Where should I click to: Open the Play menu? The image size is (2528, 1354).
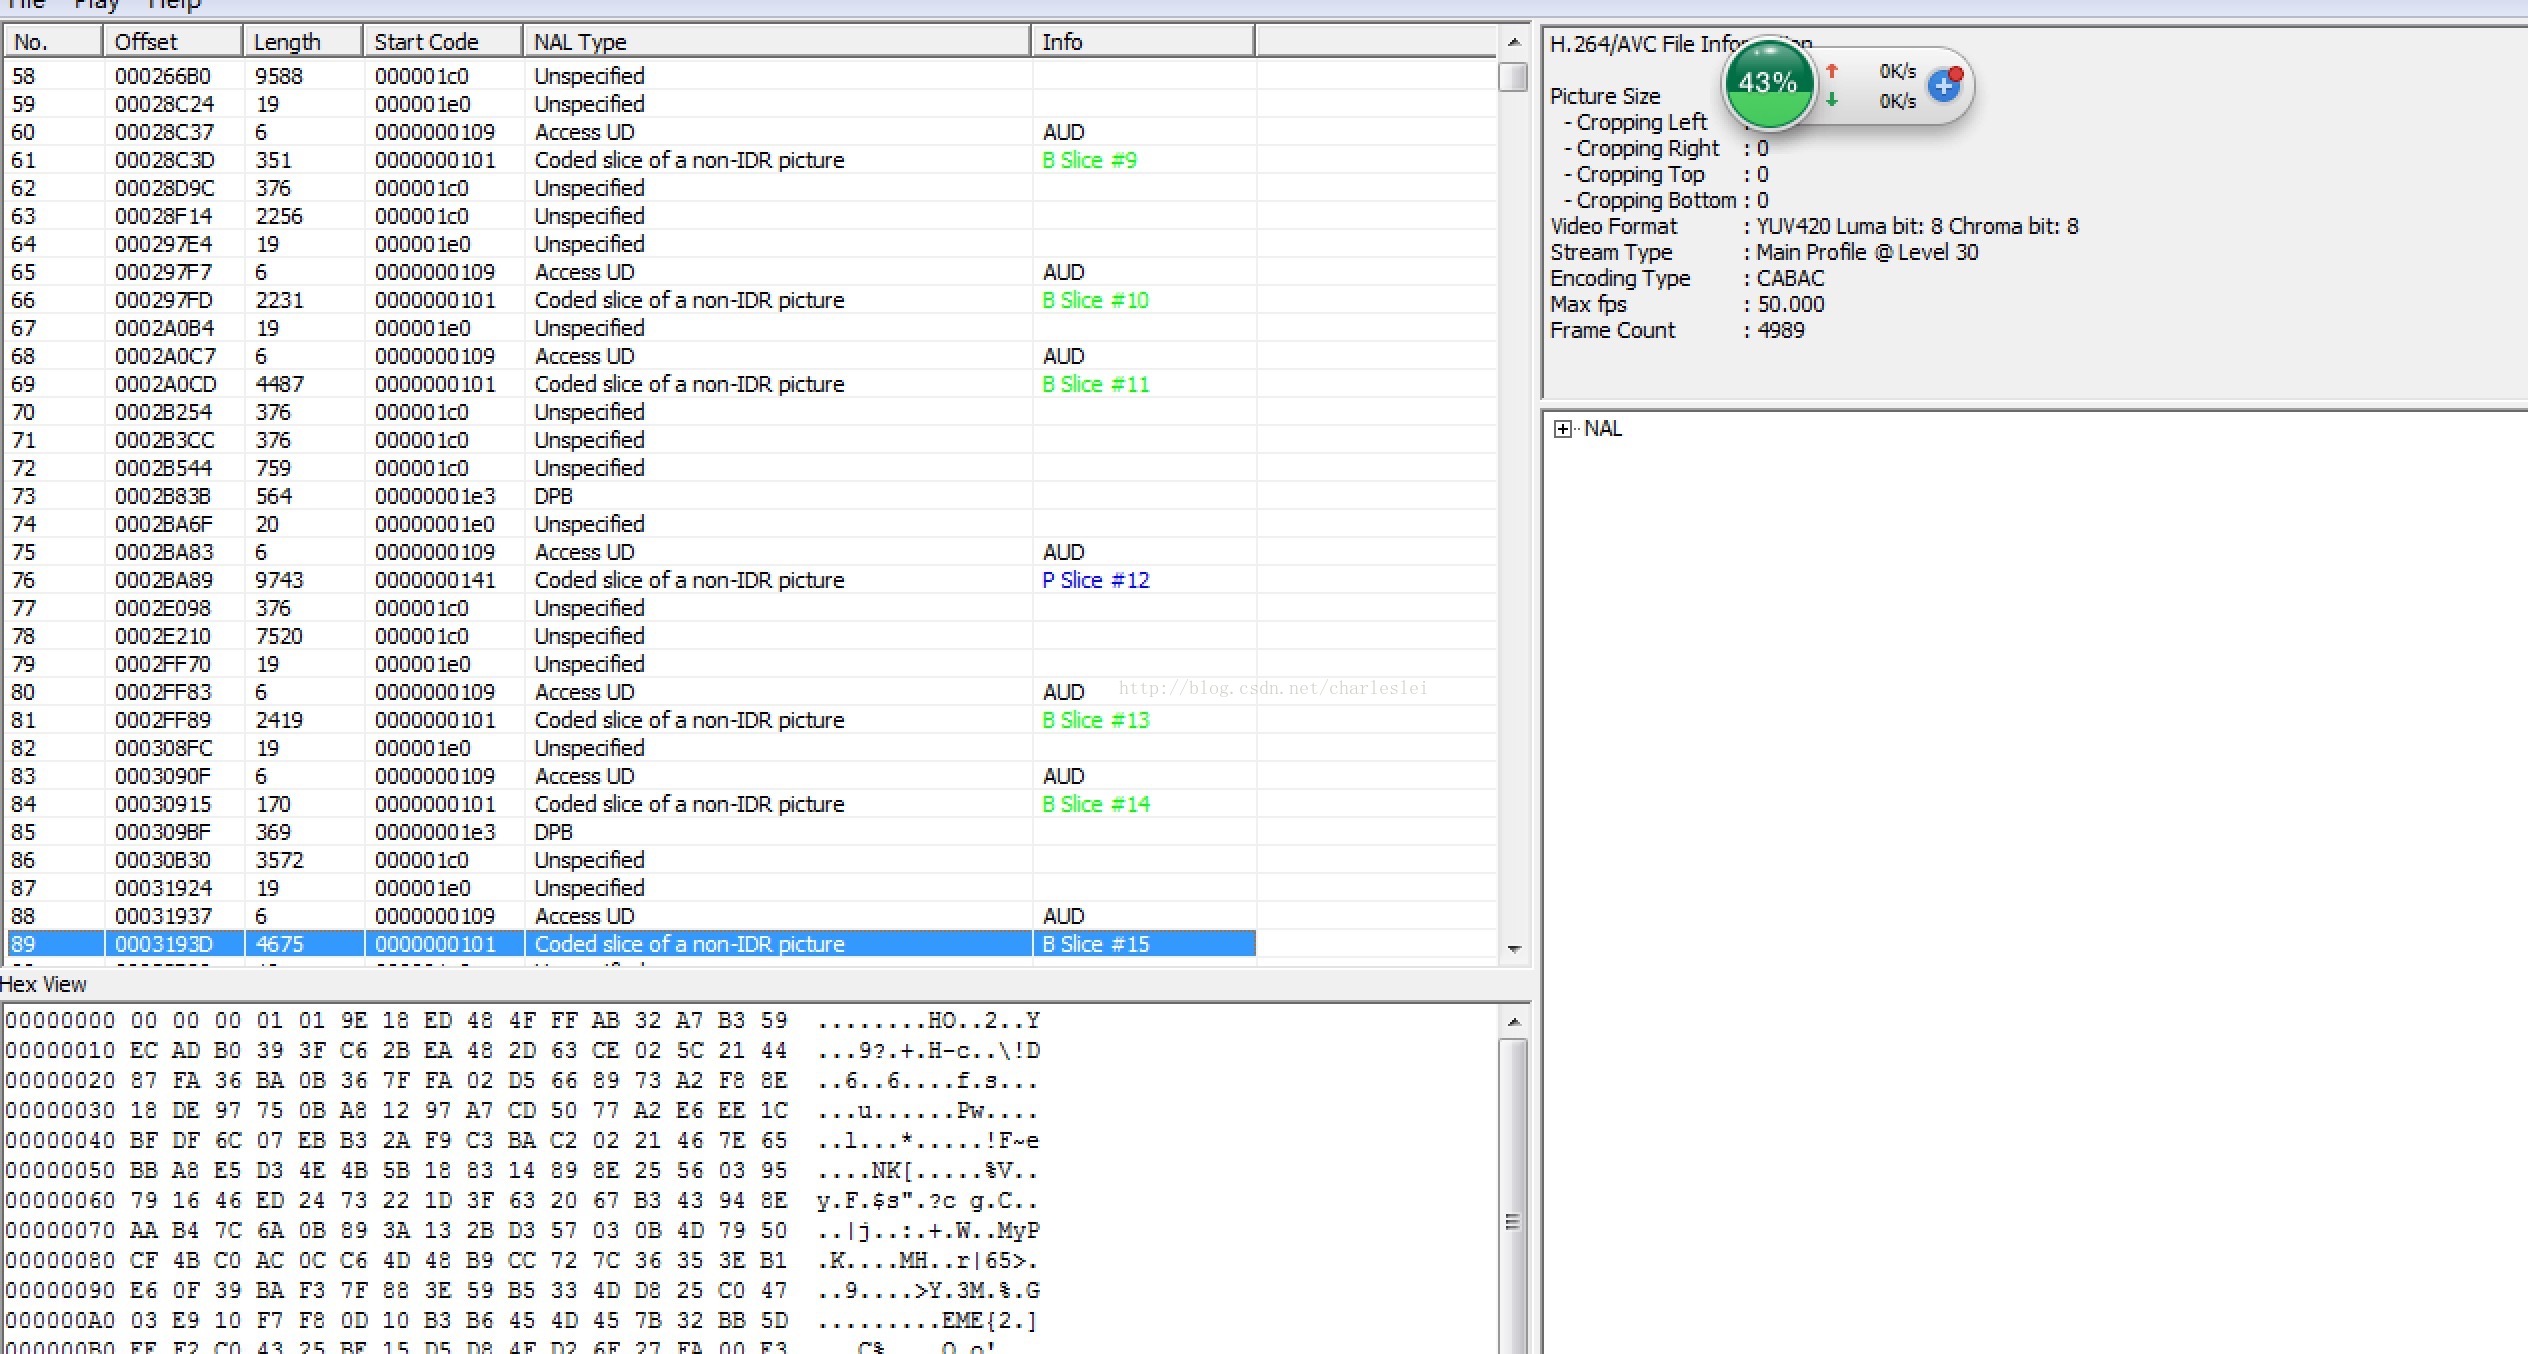click(x=96, y=5)
